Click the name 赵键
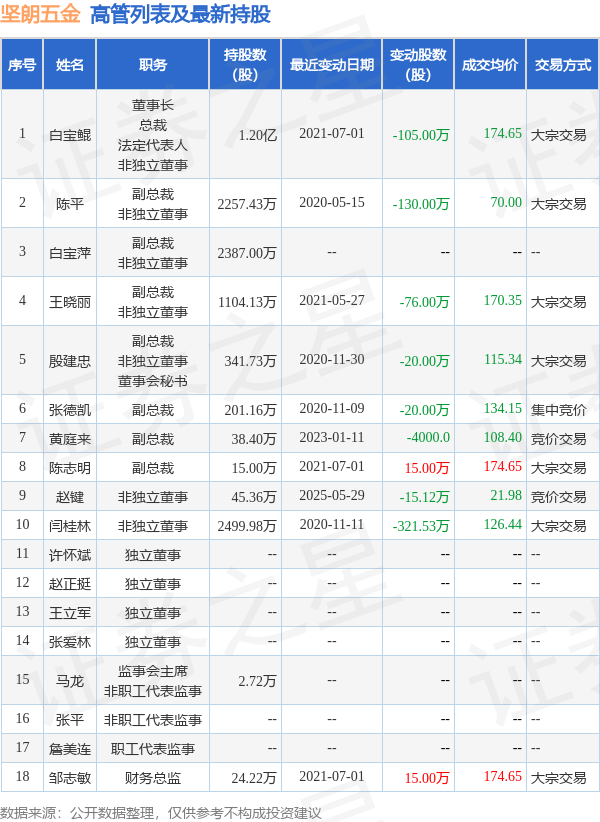Viewport: 600px width, 822px height. (x=70, y=497)
